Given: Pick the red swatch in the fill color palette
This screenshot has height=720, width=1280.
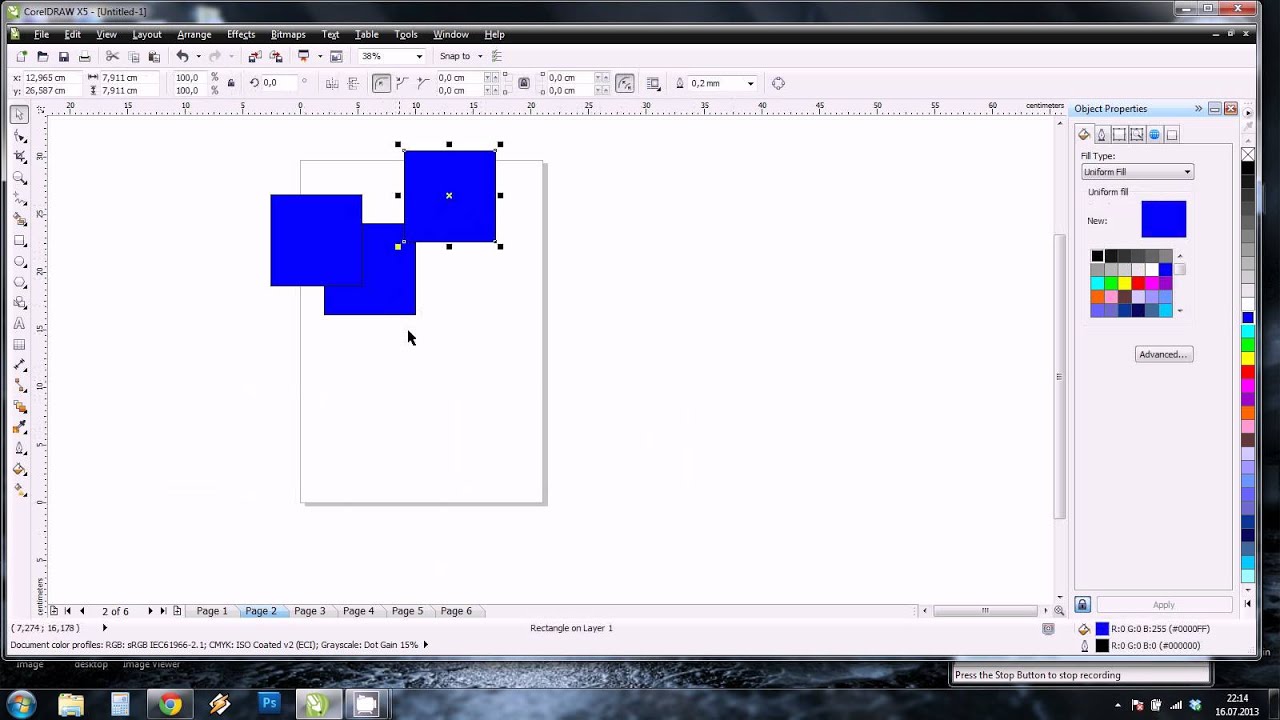Looking at the screenshot, I should [x=1137, y=283].
